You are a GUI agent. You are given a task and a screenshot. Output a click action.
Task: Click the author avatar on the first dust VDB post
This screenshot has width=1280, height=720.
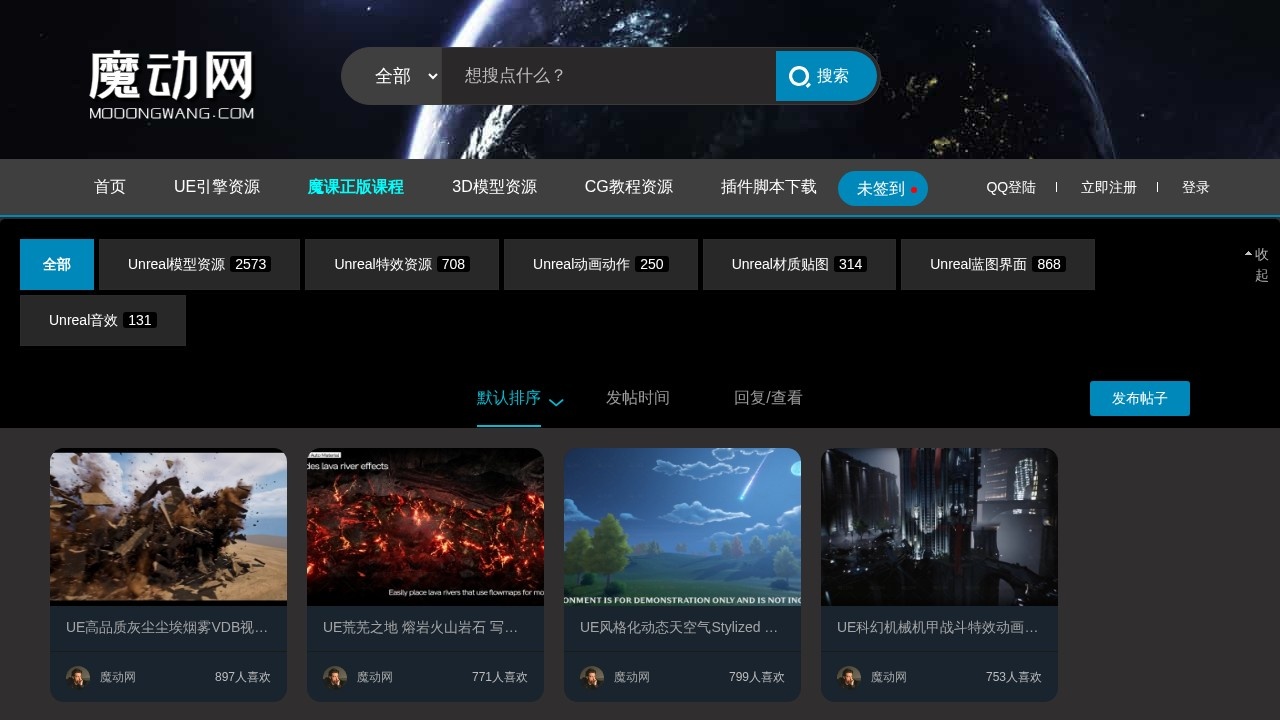point(78,677)
